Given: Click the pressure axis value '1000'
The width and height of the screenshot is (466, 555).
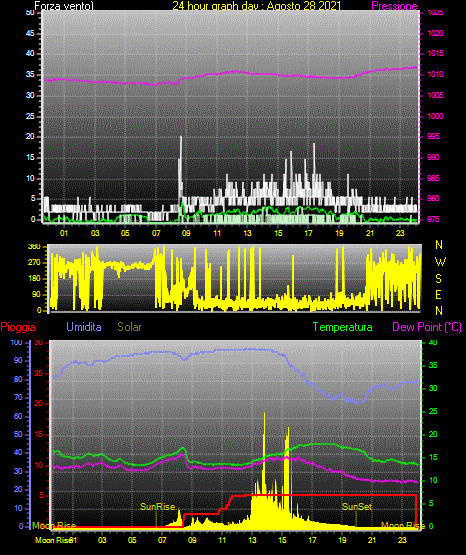Looking at the screenshot, I should coord(435,116).
